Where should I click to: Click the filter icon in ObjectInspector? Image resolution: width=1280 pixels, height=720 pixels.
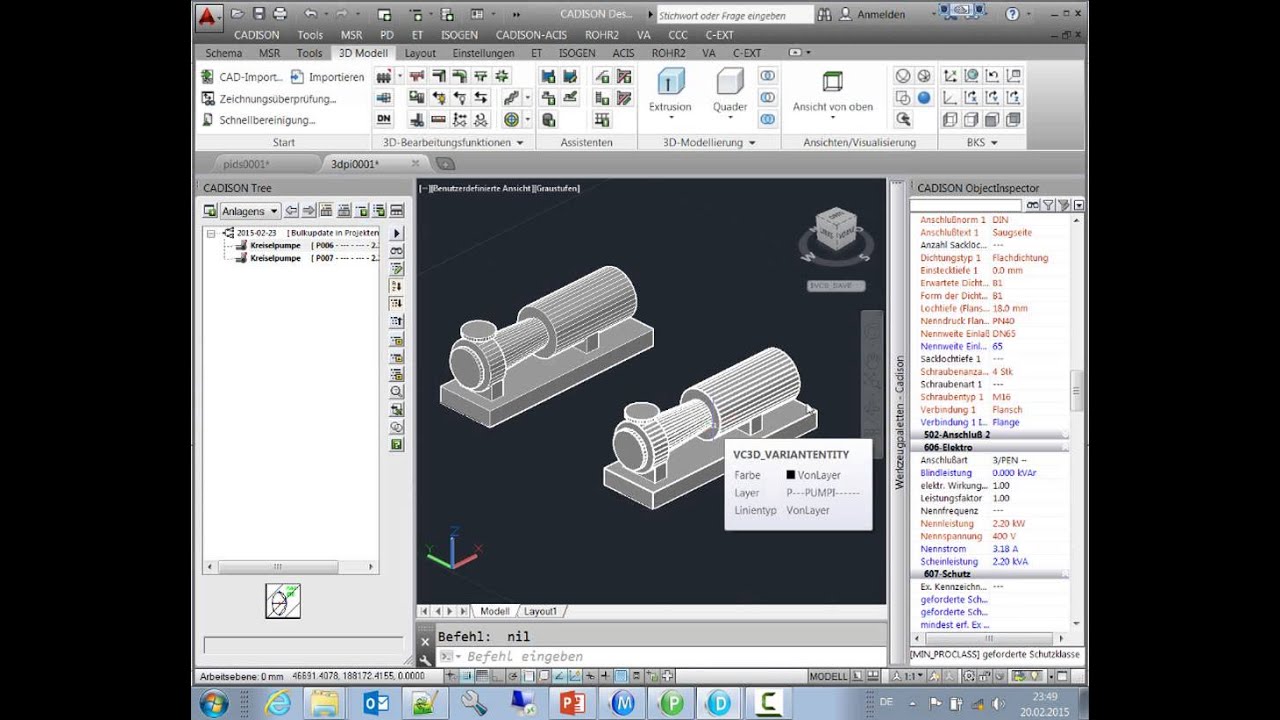(x=1047, y=205)
